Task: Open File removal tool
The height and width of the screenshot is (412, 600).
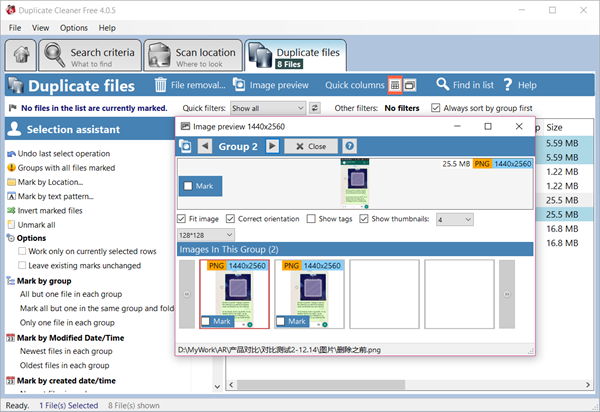Action: (188, 86)
